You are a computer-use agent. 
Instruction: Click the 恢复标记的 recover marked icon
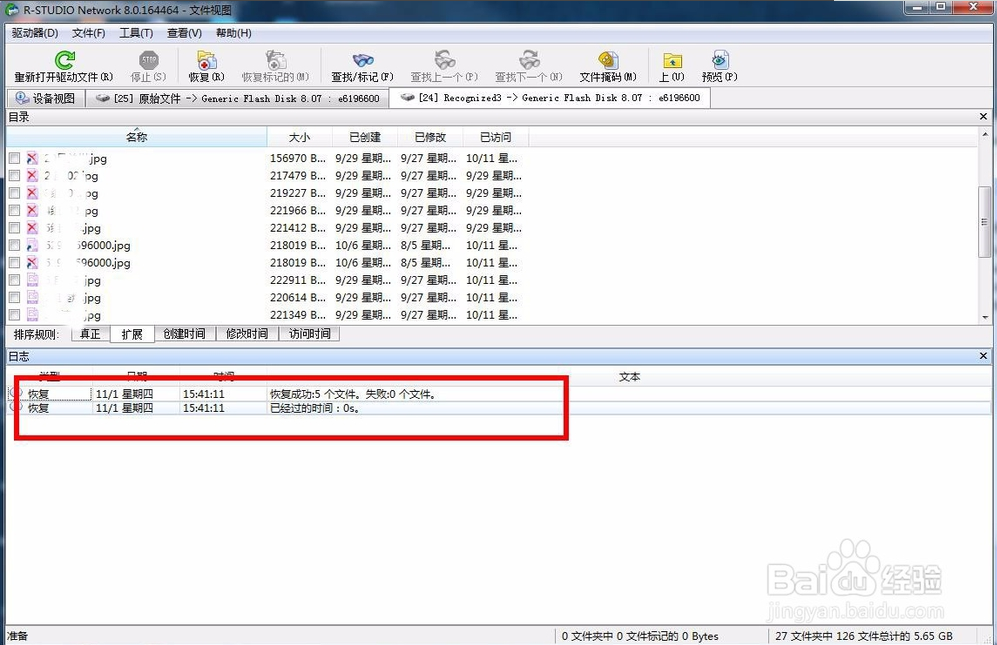tap(275, 60)
